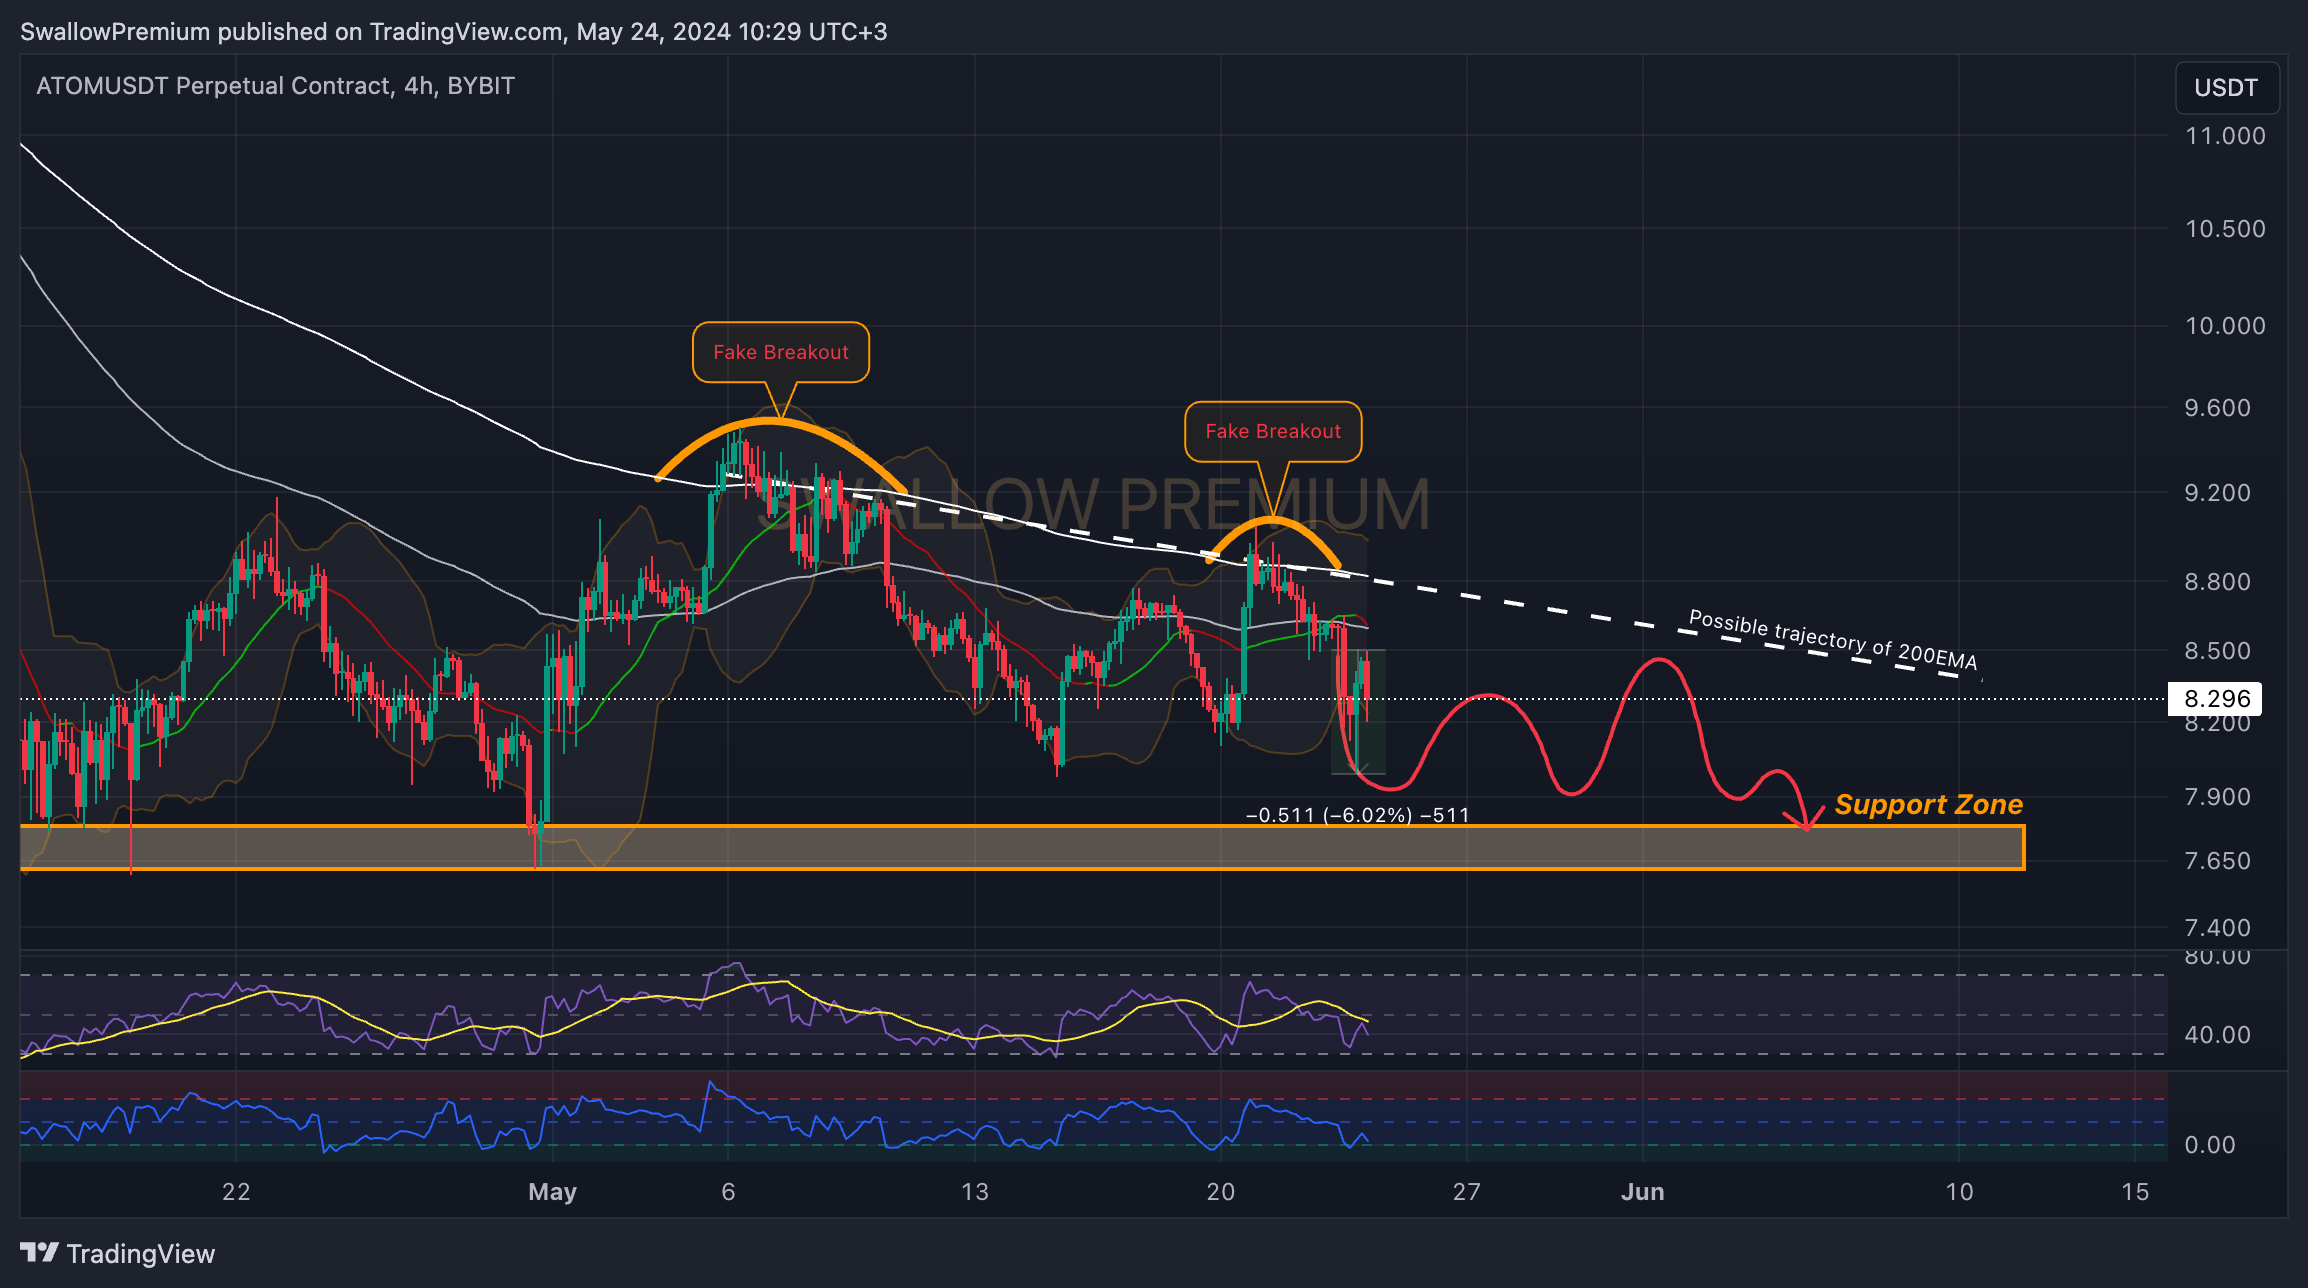Click the date label 10 on time axis
The height and width of the screenshot is (1288, 2308).
pyautogui.click(x=1959, y=1192)
